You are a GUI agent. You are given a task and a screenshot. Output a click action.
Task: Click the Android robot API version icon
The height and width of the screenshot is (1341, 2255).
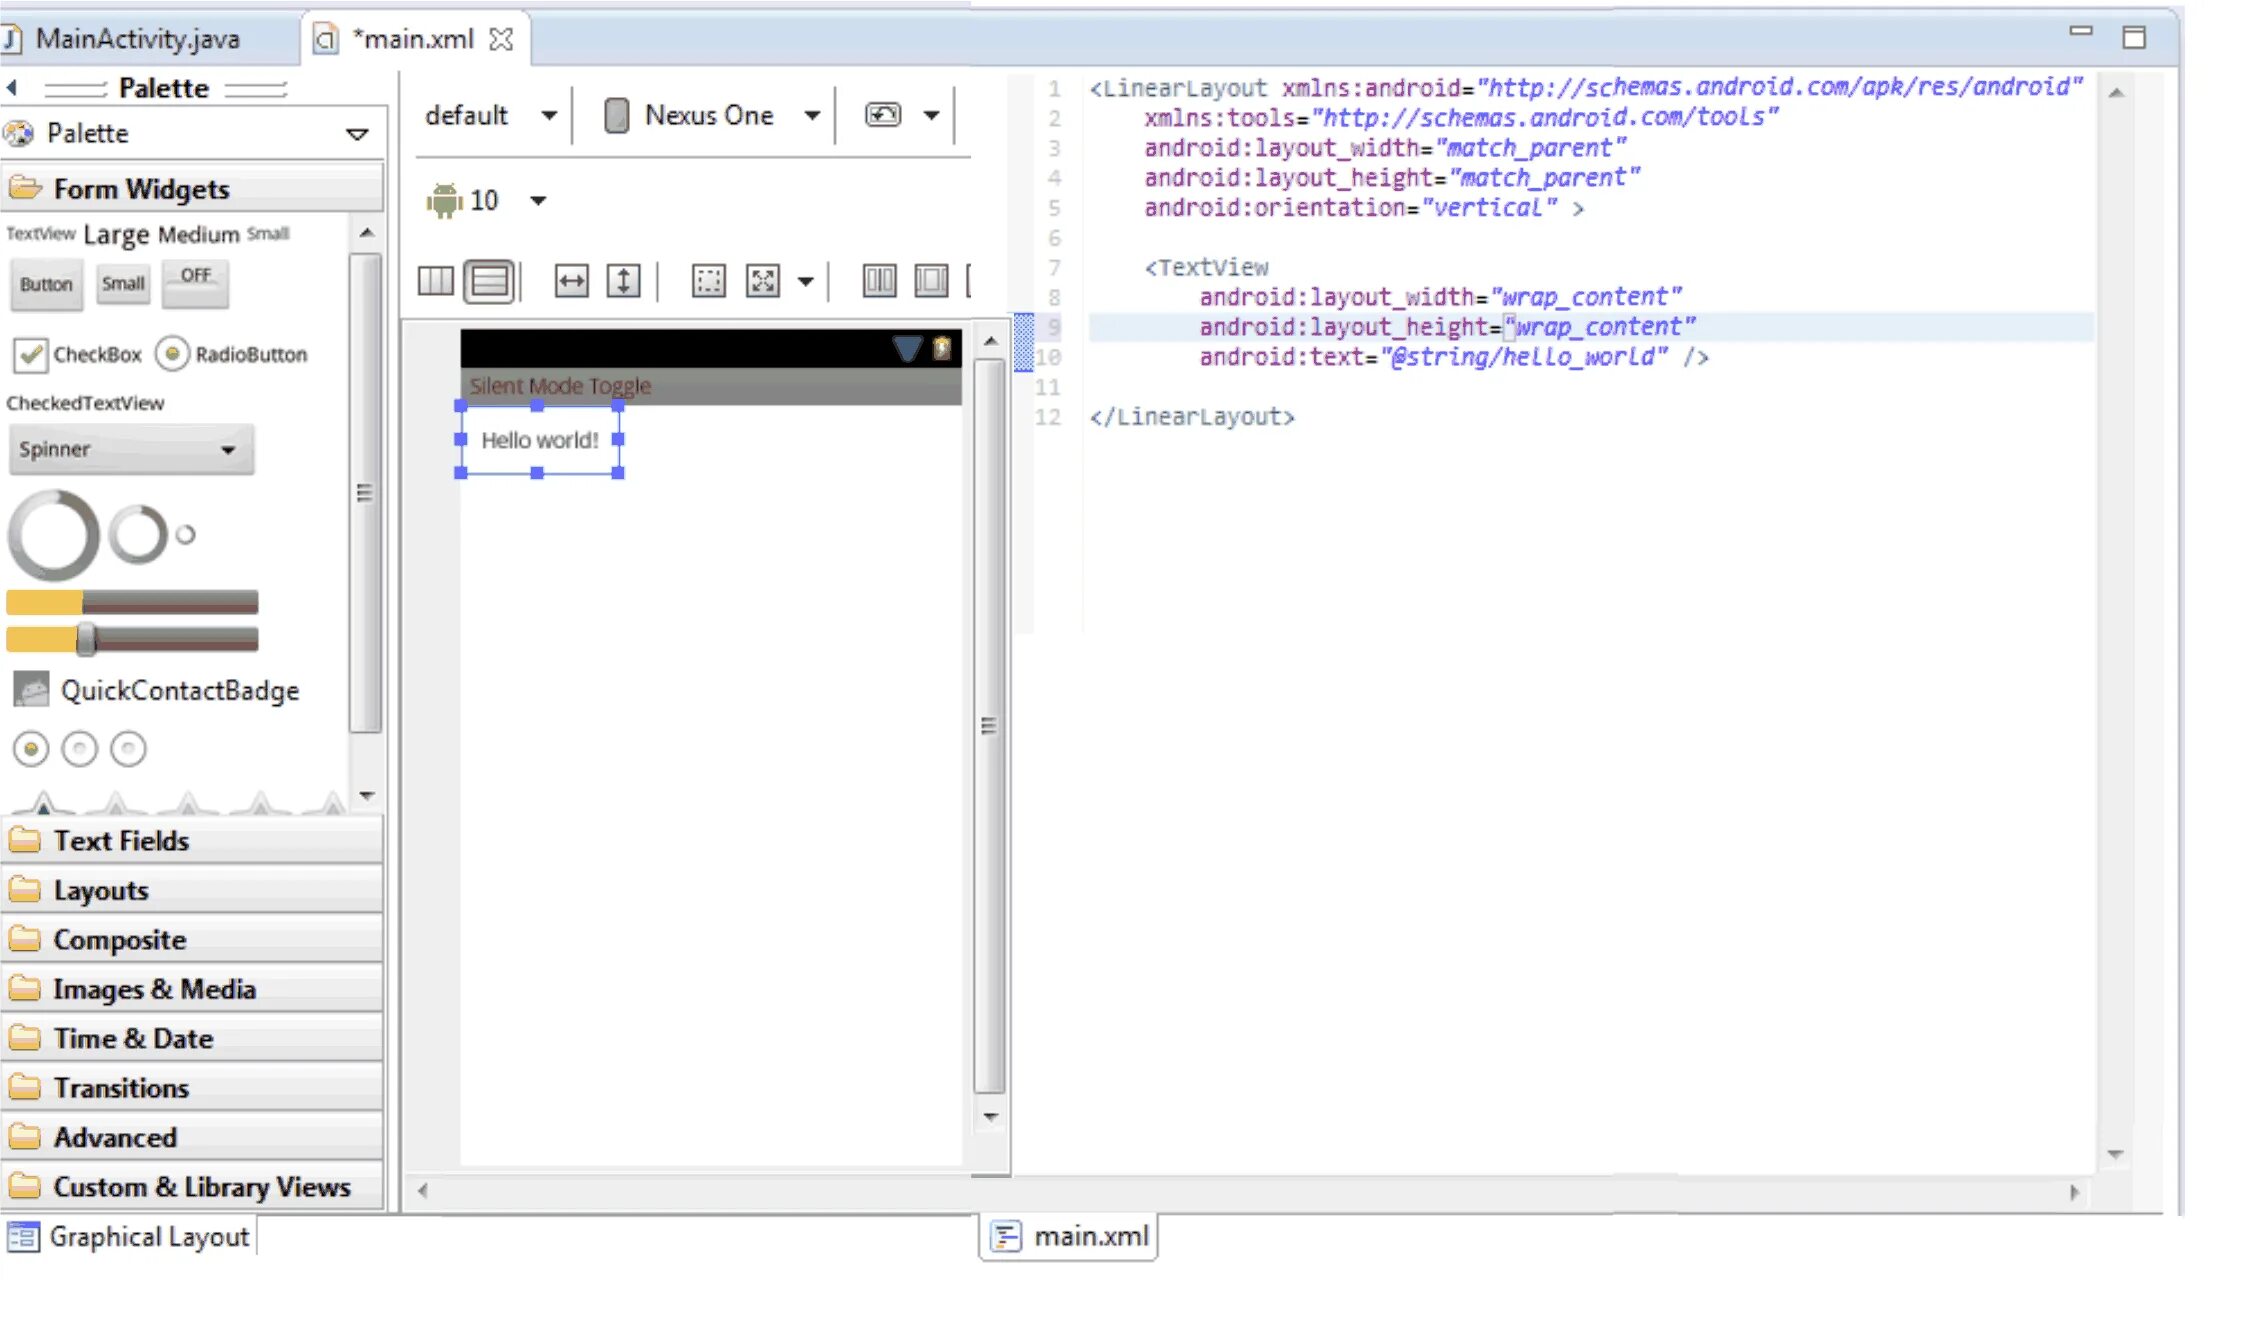(x=443, y=200)
